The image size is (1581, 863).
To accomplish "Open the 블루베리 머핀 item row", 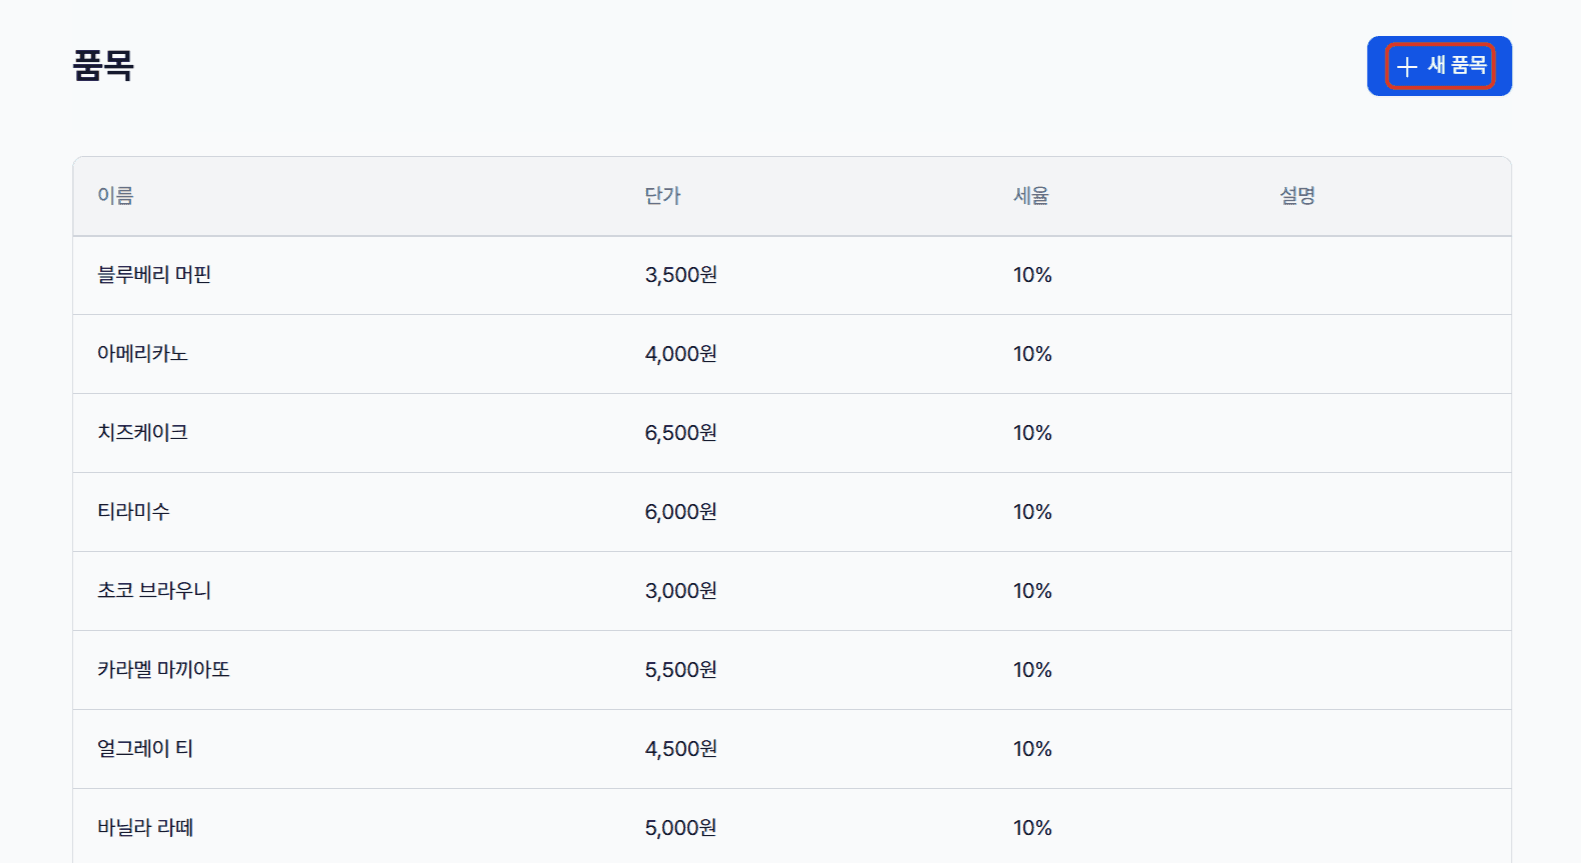I will coord(792,275).
